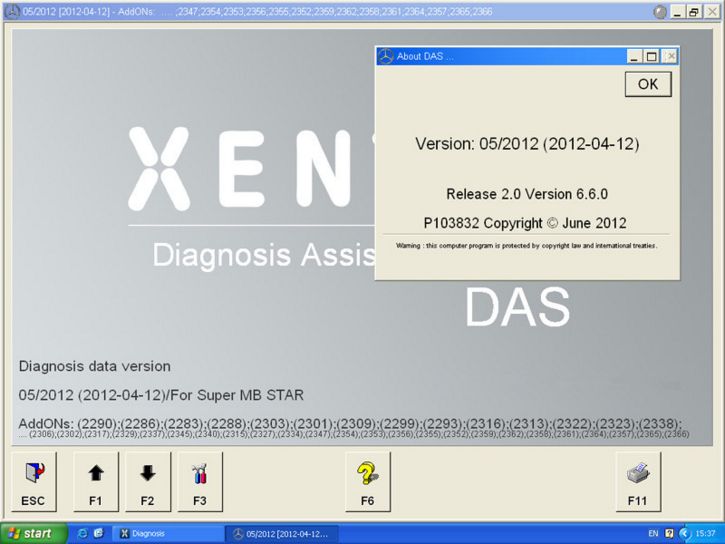
Task: Click the ESC exit door icon button
Action: coord(34,482)
